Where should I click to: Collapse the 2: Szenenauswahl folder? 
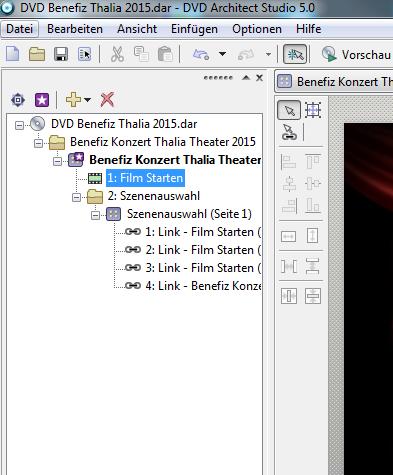(77, 197)
